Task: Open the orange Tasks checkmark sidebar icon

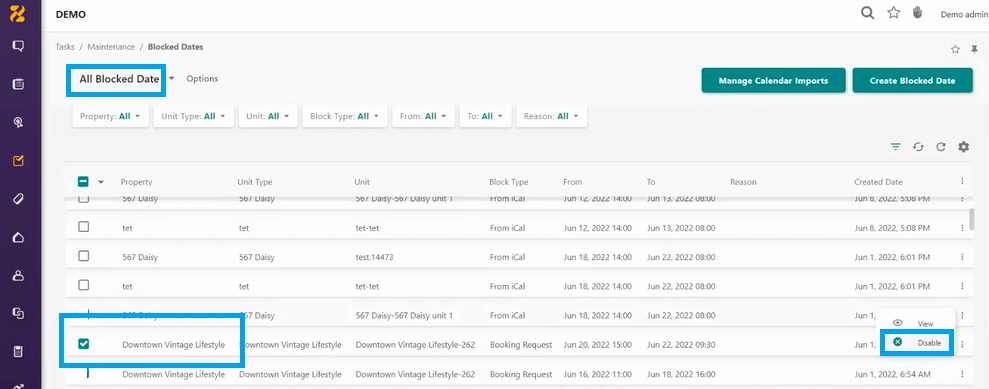Action: (18, 161)
